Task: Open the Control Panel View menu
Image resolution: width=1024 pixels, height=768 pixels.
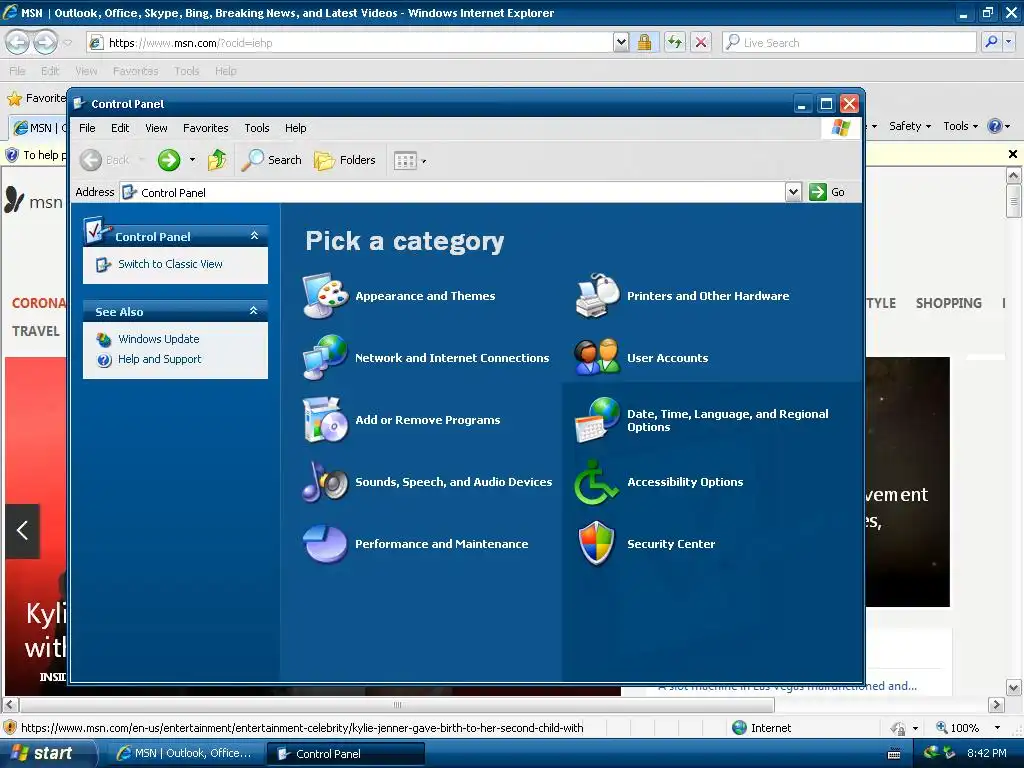Action: [156, 128]
